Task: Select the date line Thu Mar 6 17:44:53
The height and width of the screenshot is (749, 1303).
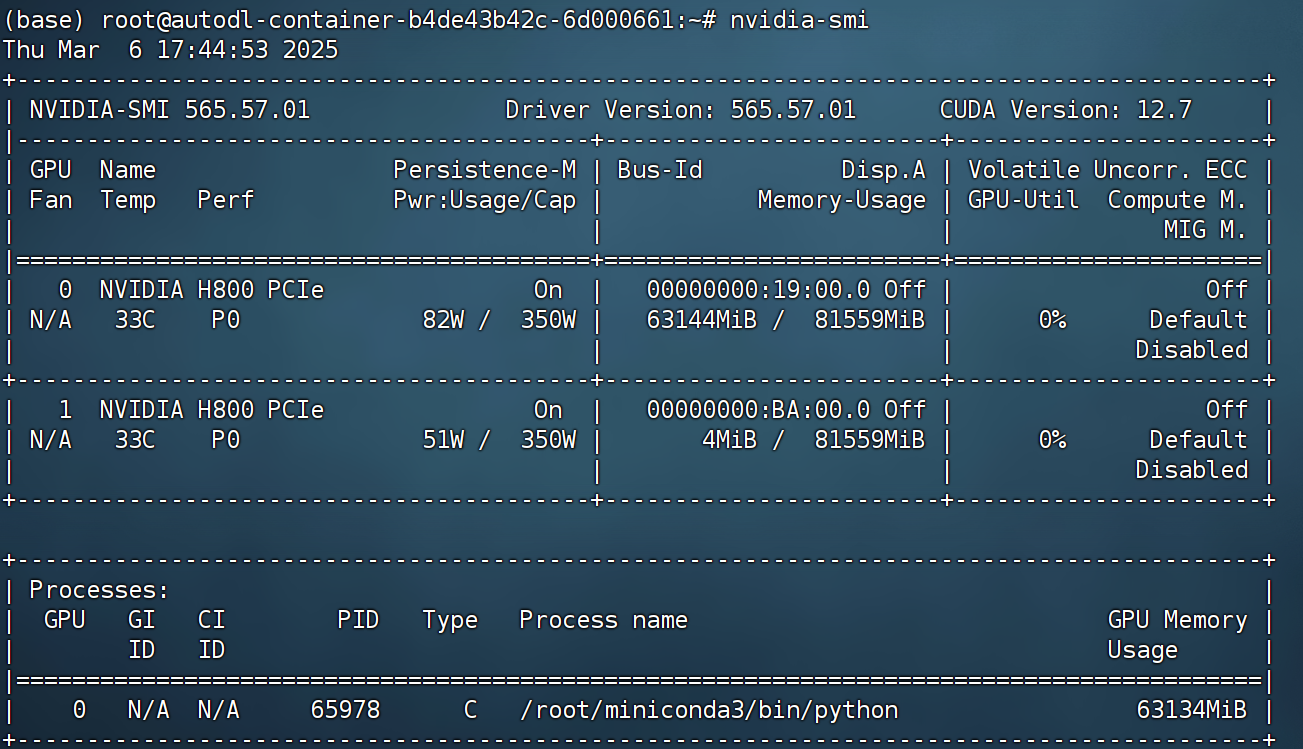Action: point(171,50)
